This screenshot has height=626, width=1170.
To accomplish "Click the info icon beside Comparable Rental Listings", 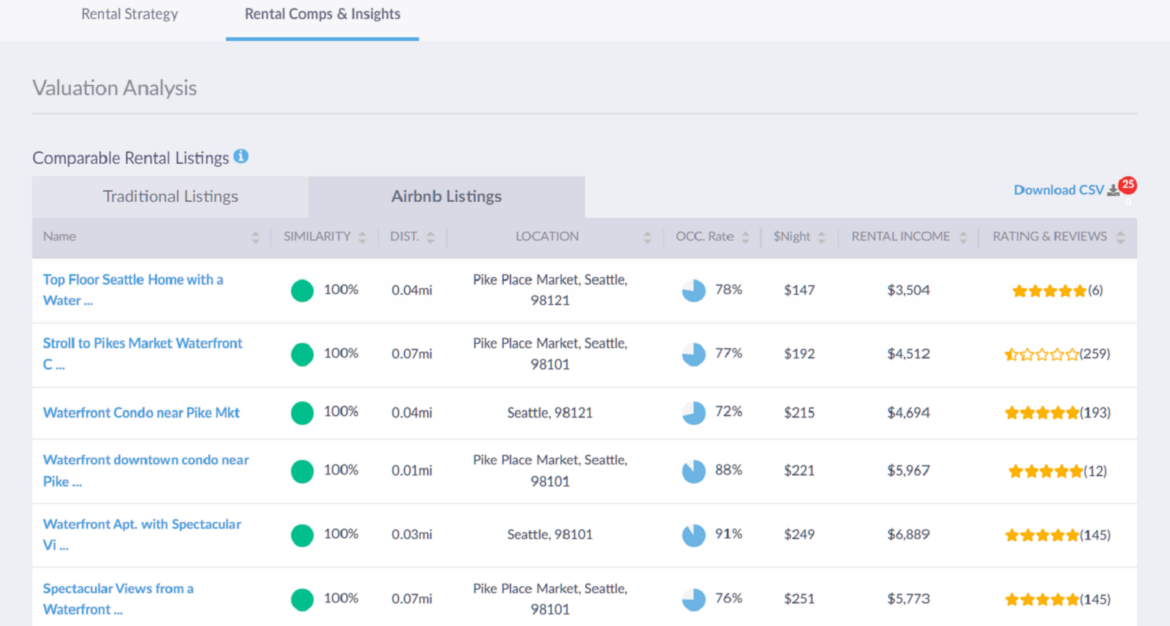I will [243, 157].
